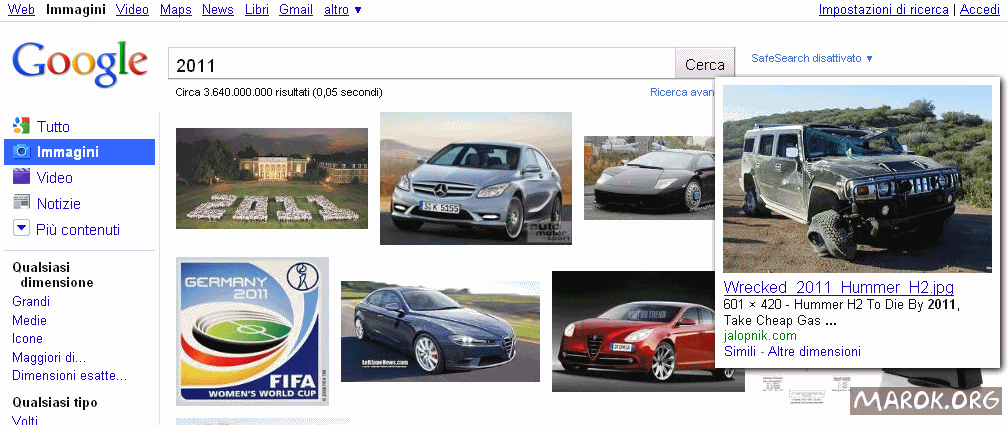Open News in the top navigation bar
This screenshot has height=425, width=1008.
tap(217, 10)
